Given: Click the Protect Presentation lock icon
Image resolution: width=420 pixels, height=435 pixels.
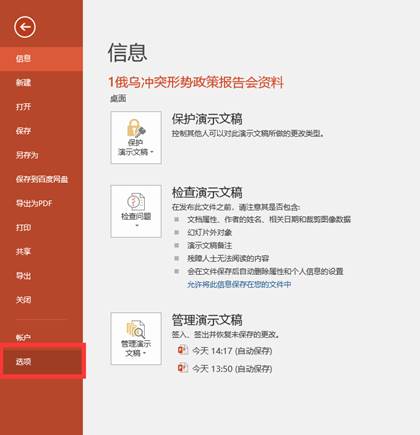Looking at the screenshot, I should pos(136,128).
